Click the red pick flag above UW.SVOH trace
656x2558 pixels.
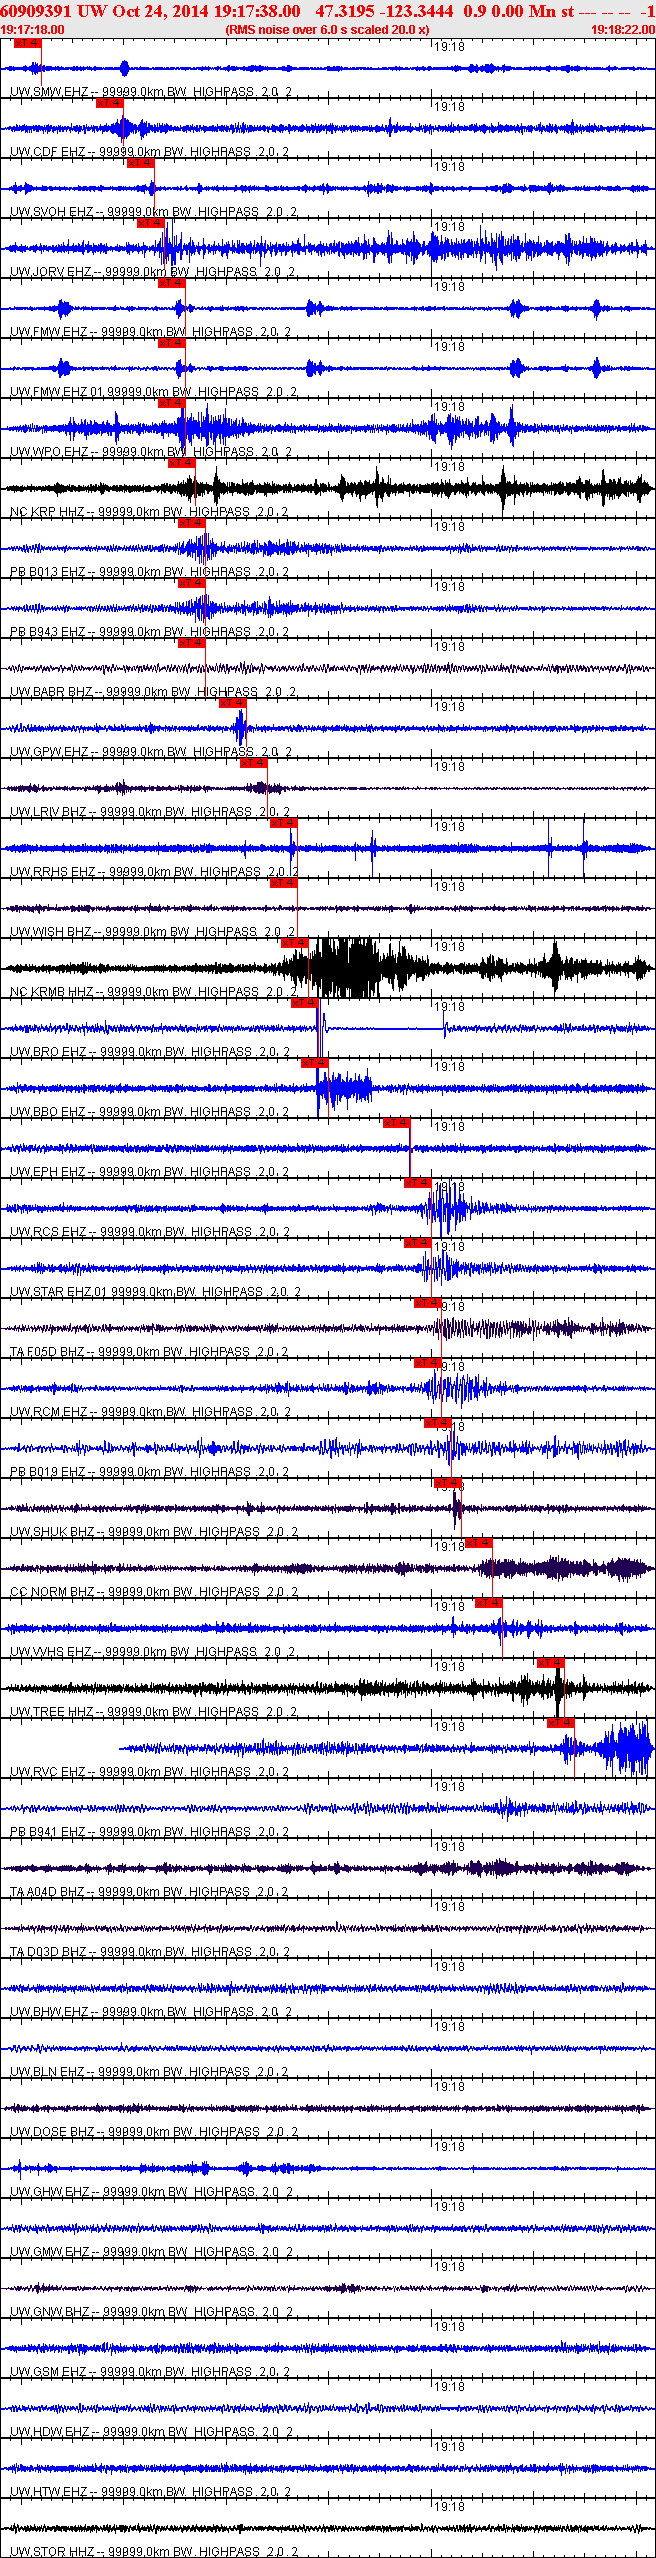coord(141,163)
